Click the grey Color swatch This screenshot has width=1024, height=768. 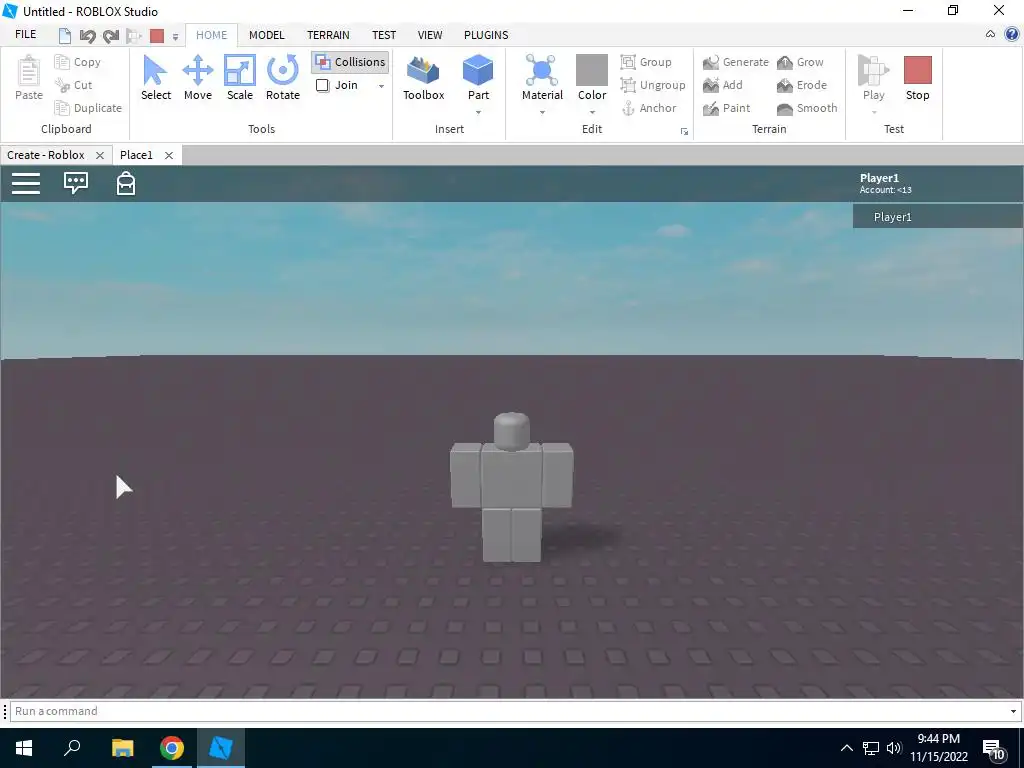tap(592, 71)
